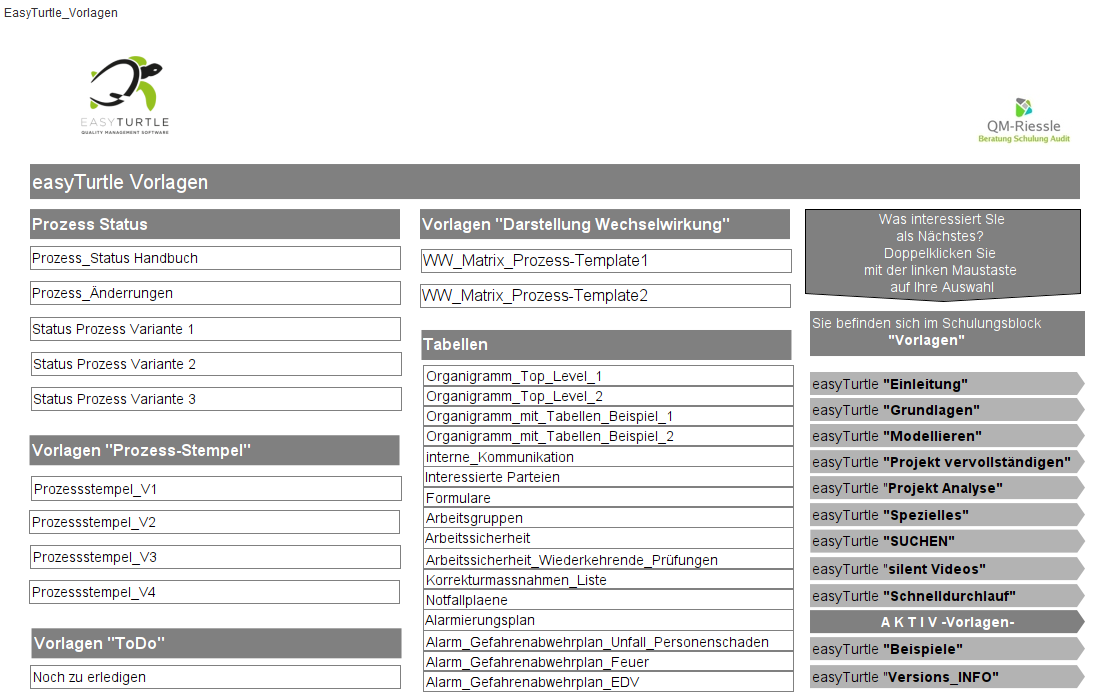Go to easyTurtle "Grundlagen" block
The height and width of the screenshot is (700, 1105).
click(x=946, y=410)
